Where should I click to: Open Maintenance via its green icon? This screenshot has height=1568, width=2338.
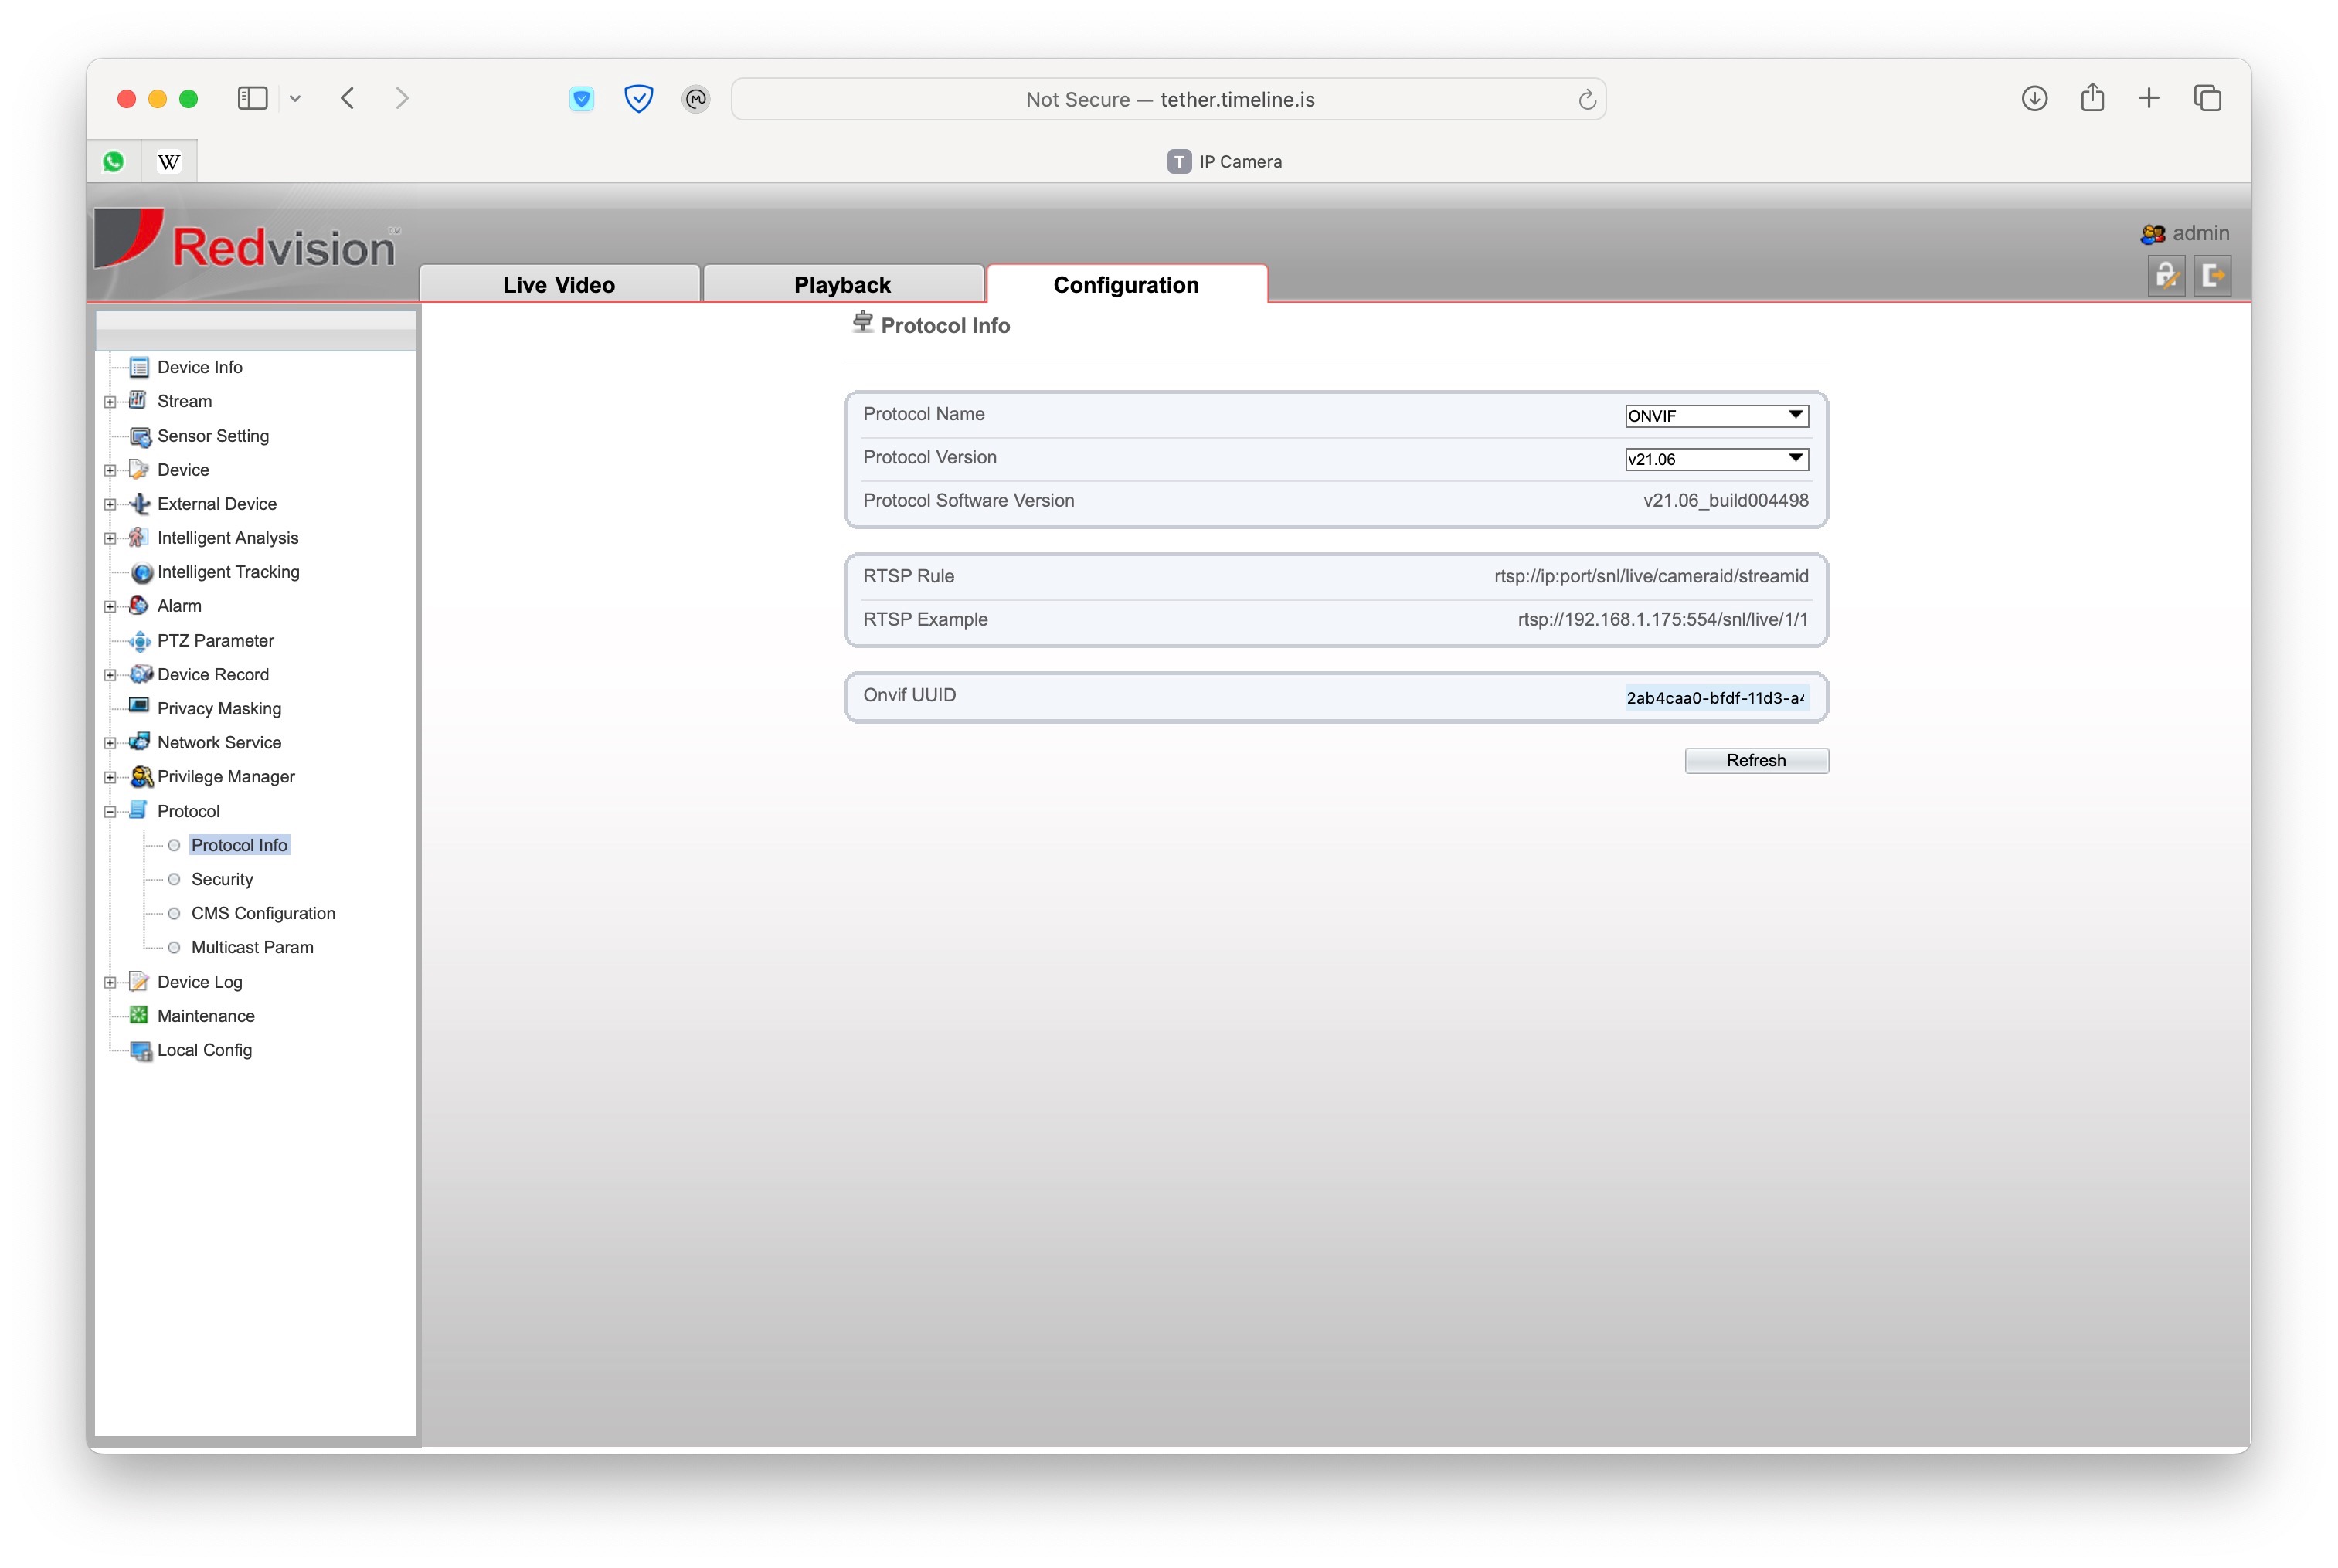pyautogui.click(x=139, y=1015)
